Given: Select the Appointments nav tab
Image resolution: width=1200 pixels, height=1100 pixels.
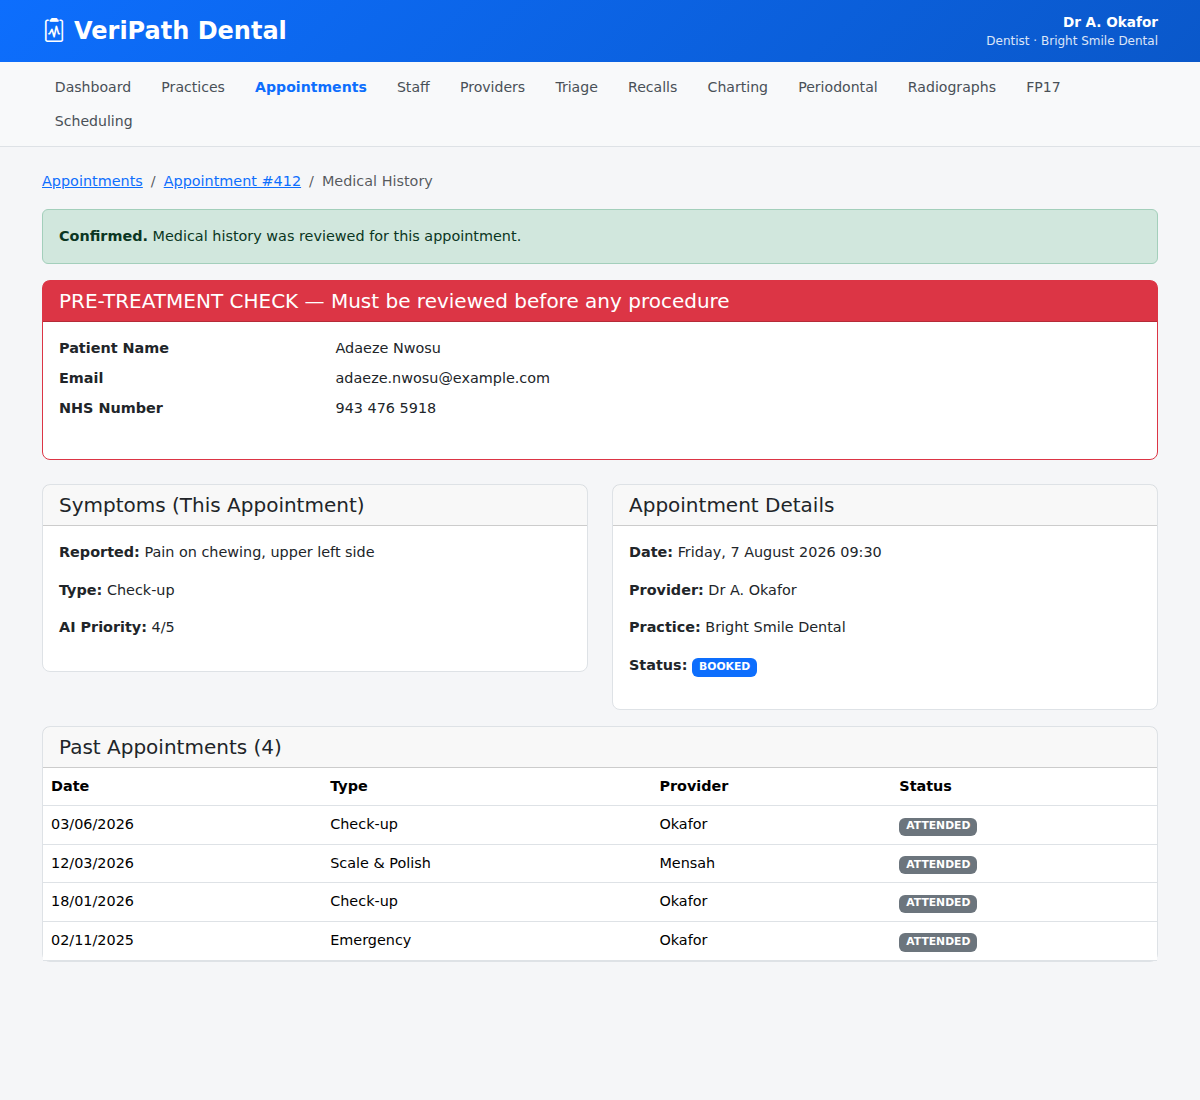Looking at the screenshot, I should pyautogui.click(x=311, y=87).
